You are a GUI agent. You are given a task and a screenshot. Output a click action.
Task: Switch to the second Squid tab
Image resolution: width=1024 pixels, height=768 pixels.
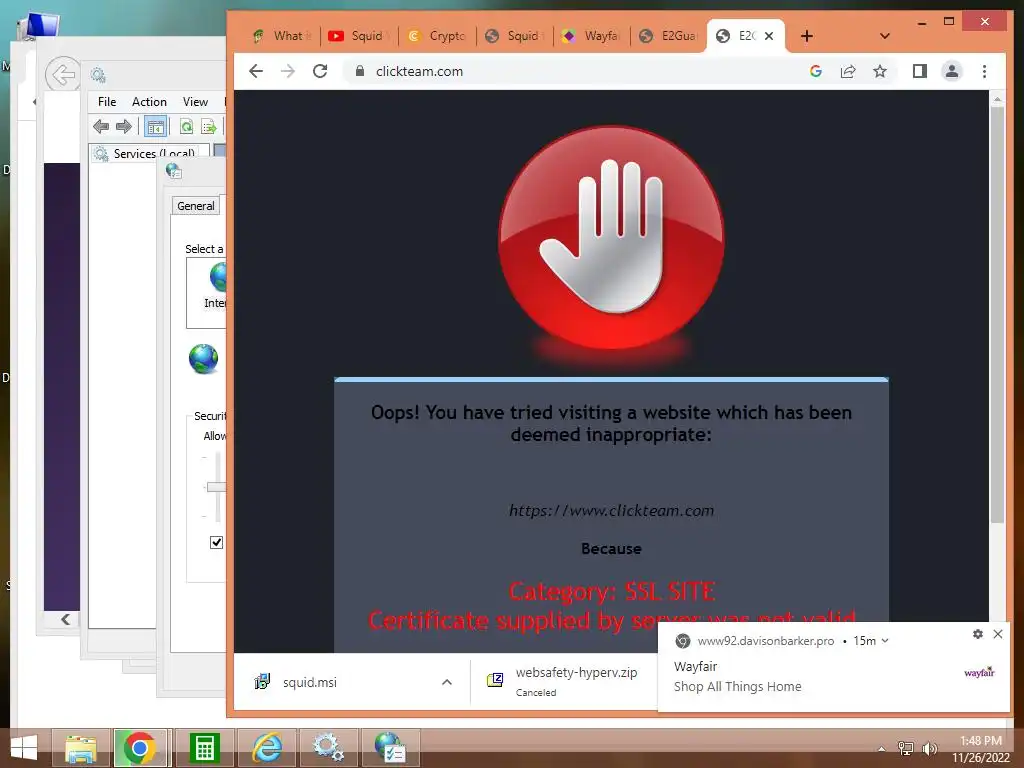click(x=514, y=36)
